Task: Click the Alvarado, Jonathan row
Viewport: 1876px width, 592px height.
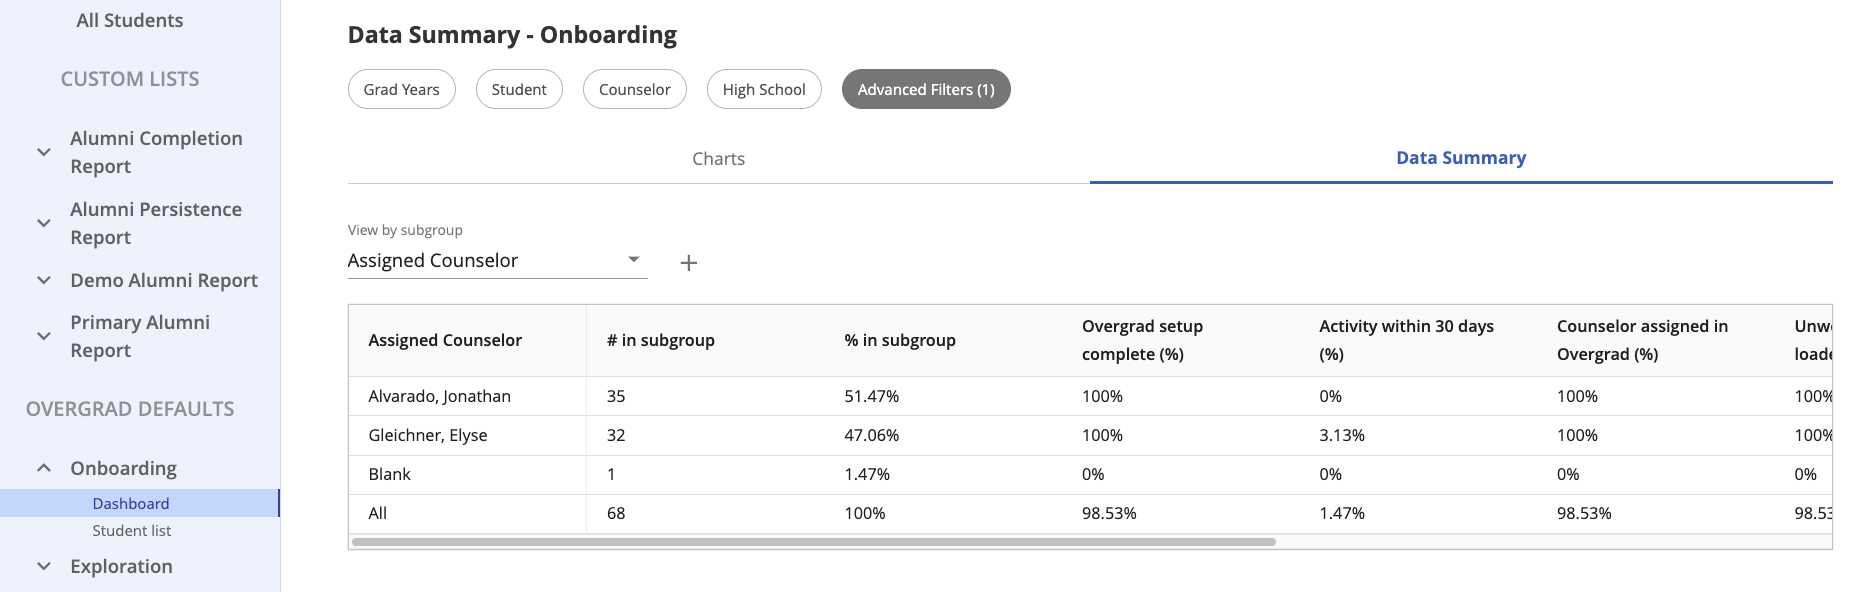Action: coord(440,396)
